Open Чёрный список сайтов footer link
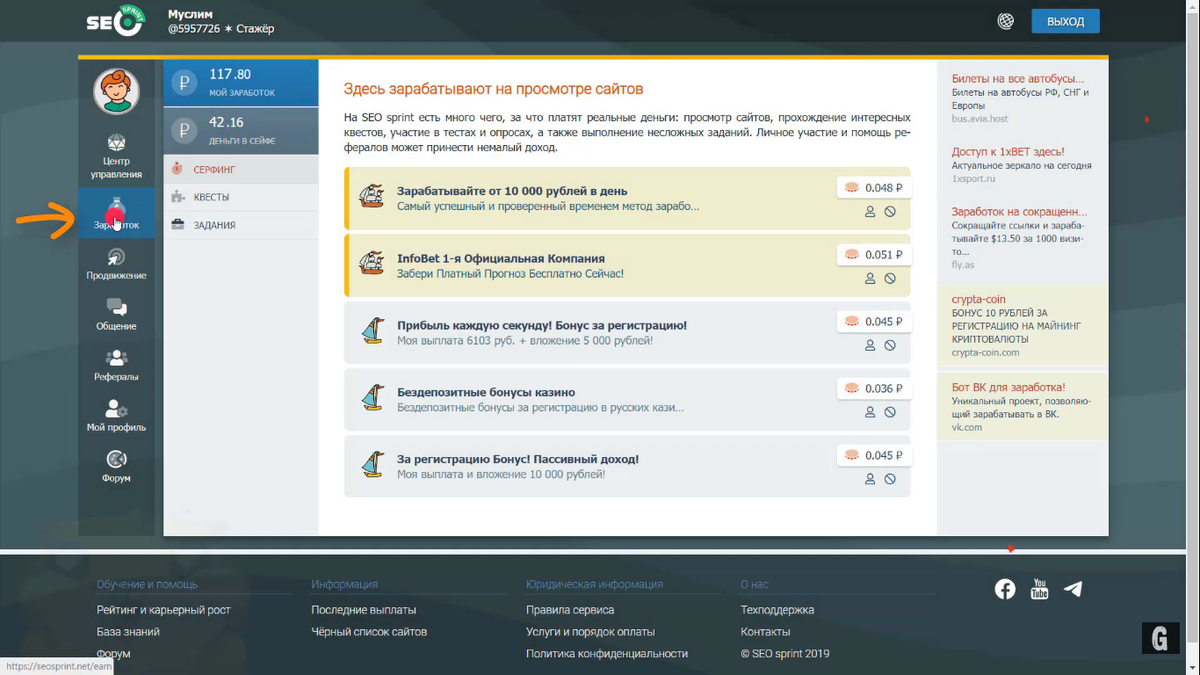This screenshot has height=675, width=1200. [x=369, y=632]
